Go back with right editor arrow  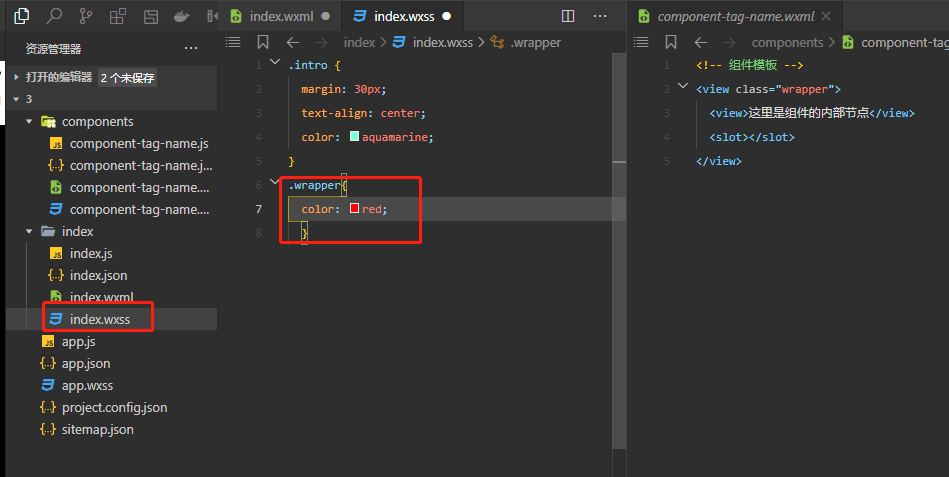tap(701, 42)
